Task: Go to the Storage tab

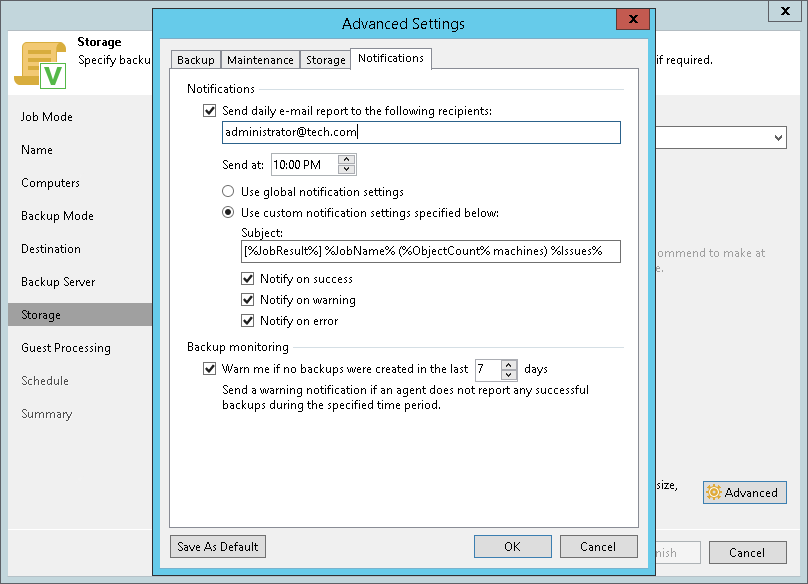Action: [x=326, y=60]
